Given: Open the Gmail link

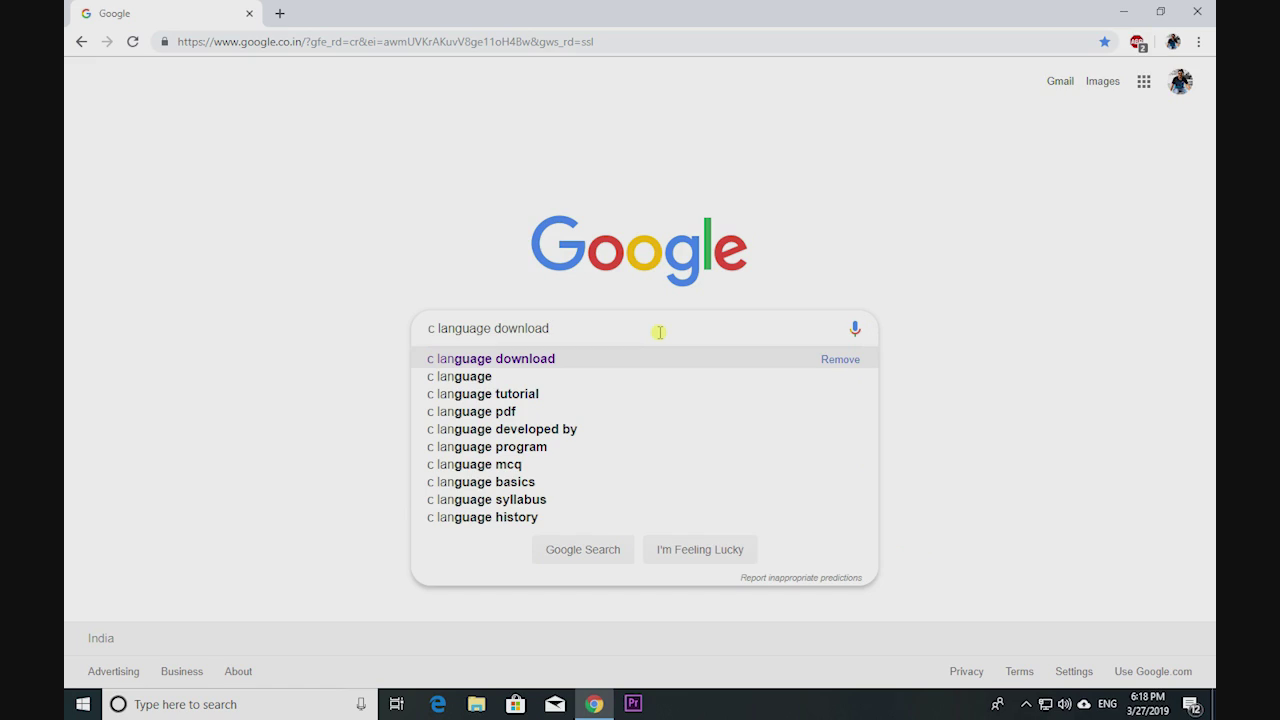Looking at the screenshot, I should point(1060,81).
